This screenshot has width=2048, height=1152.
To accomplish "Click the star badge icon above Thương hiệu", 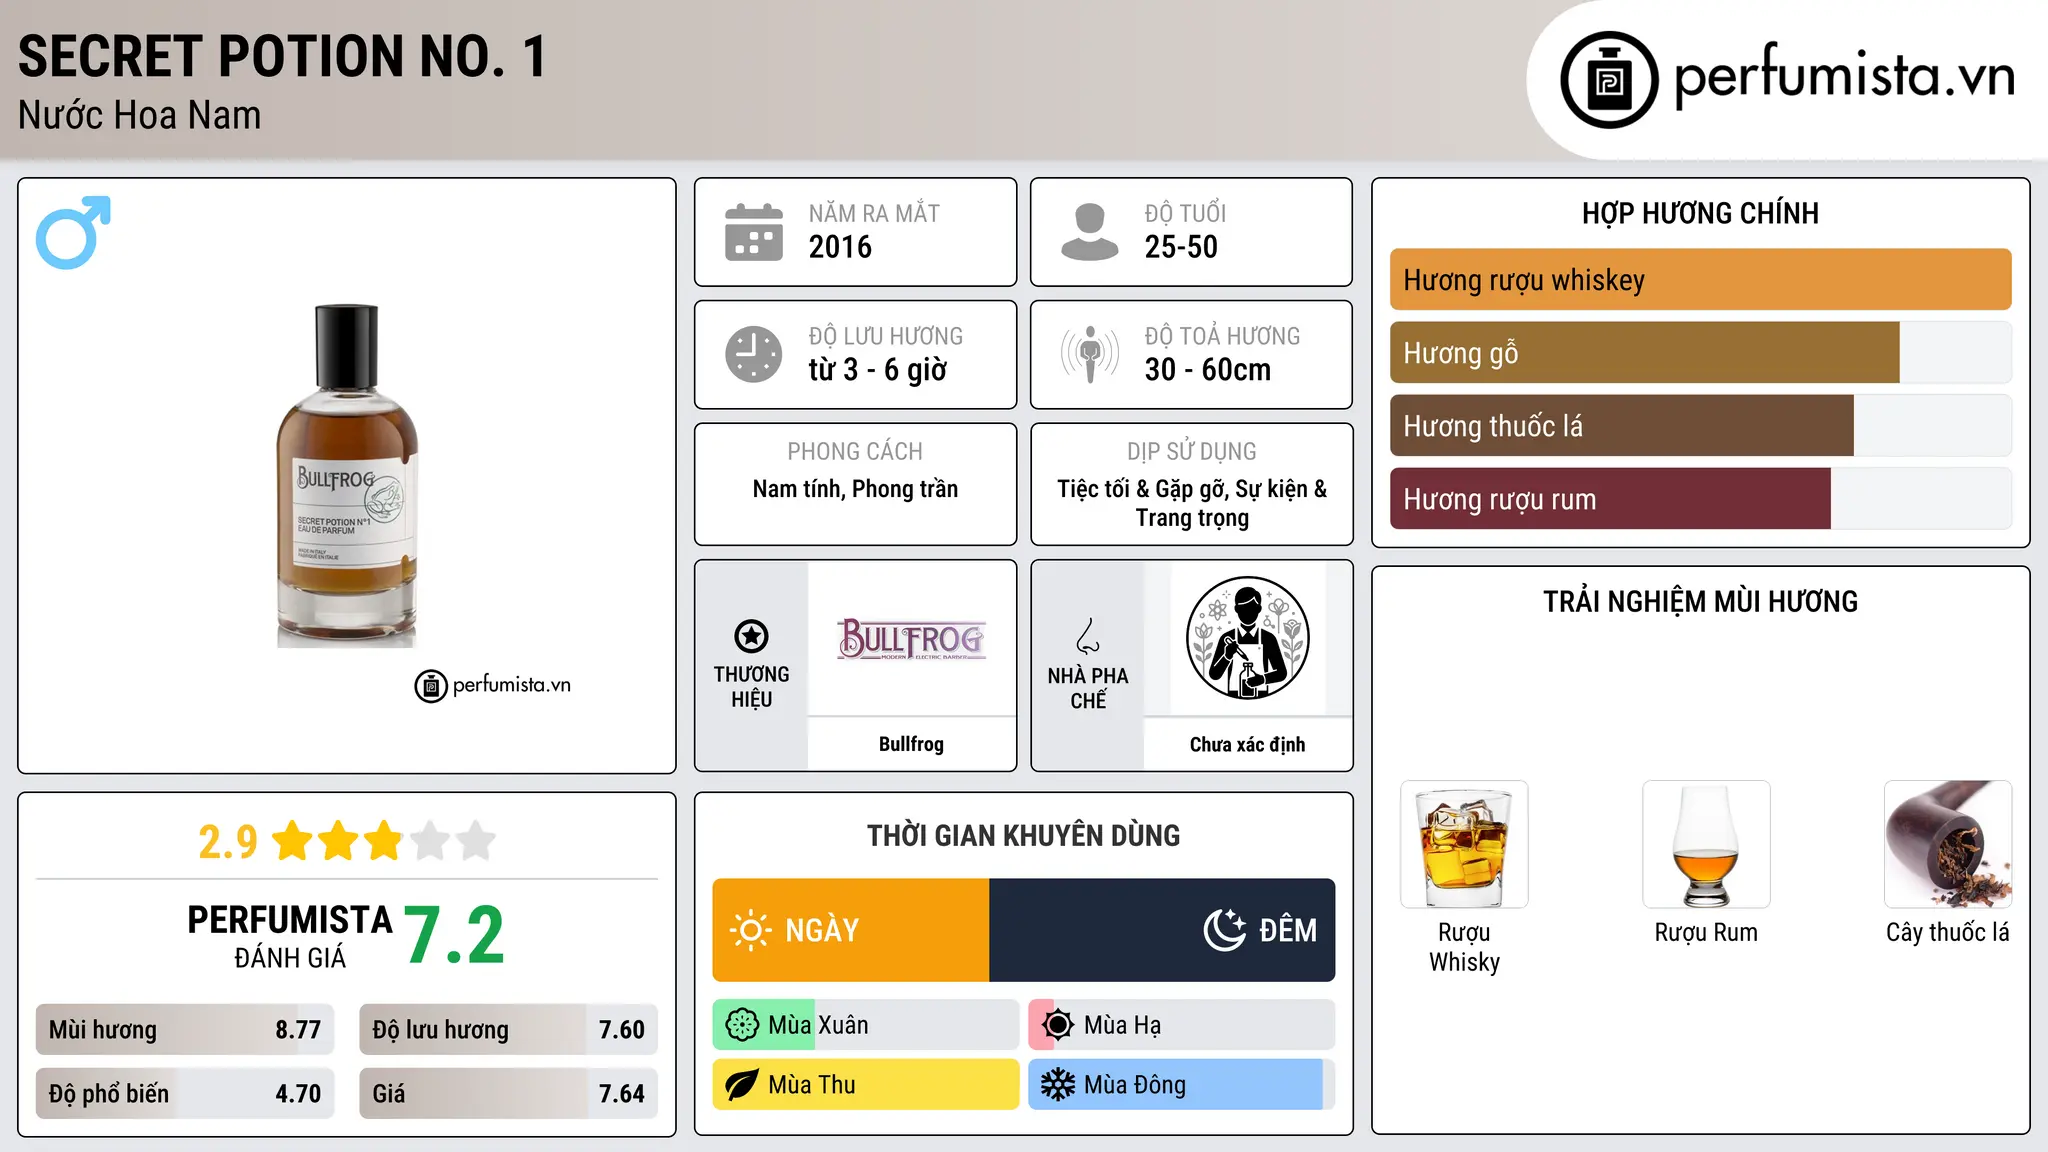I will pos(751,635).
